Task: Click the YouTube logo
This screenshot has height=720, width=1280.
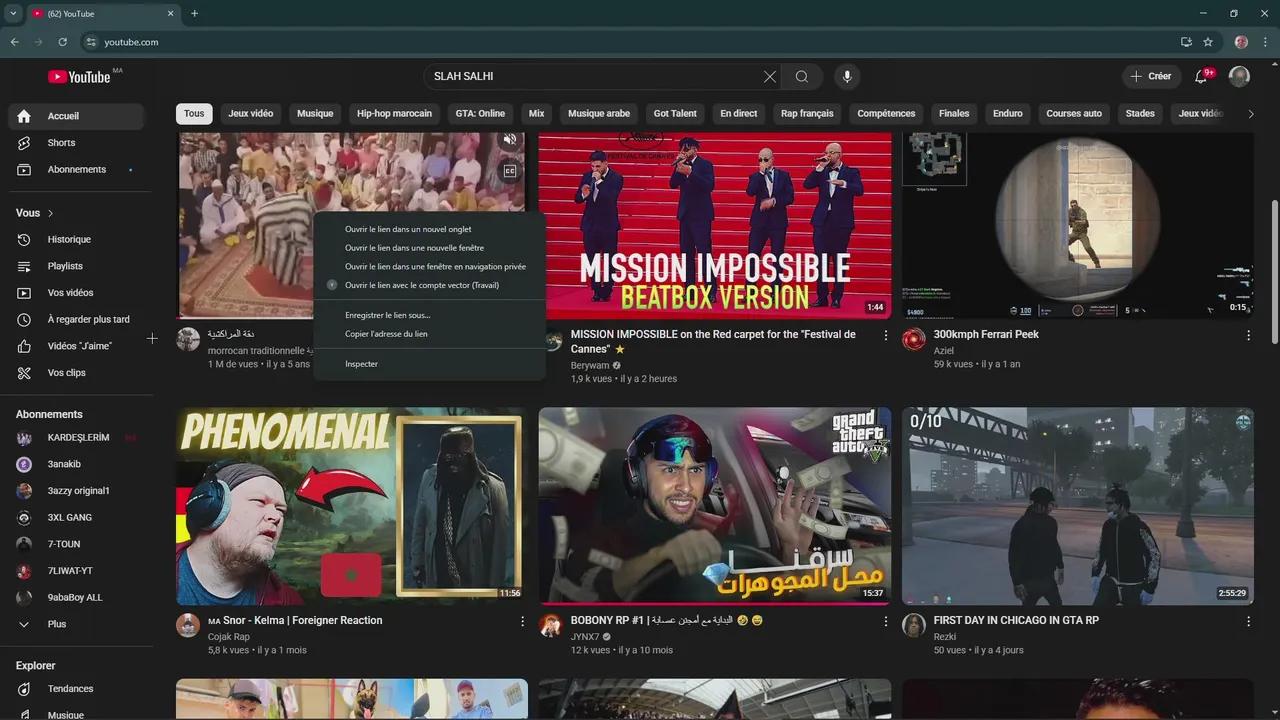Action: click(x=79, y=77)
